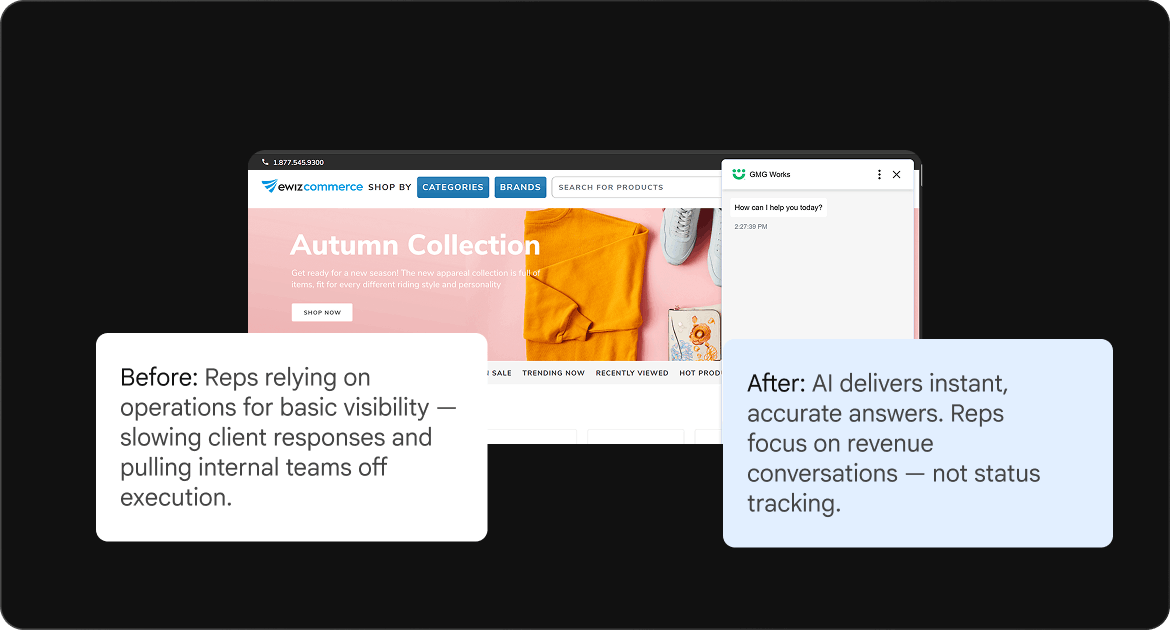
Task: Click the Shop By label
Action: click(x=390, y=187)
